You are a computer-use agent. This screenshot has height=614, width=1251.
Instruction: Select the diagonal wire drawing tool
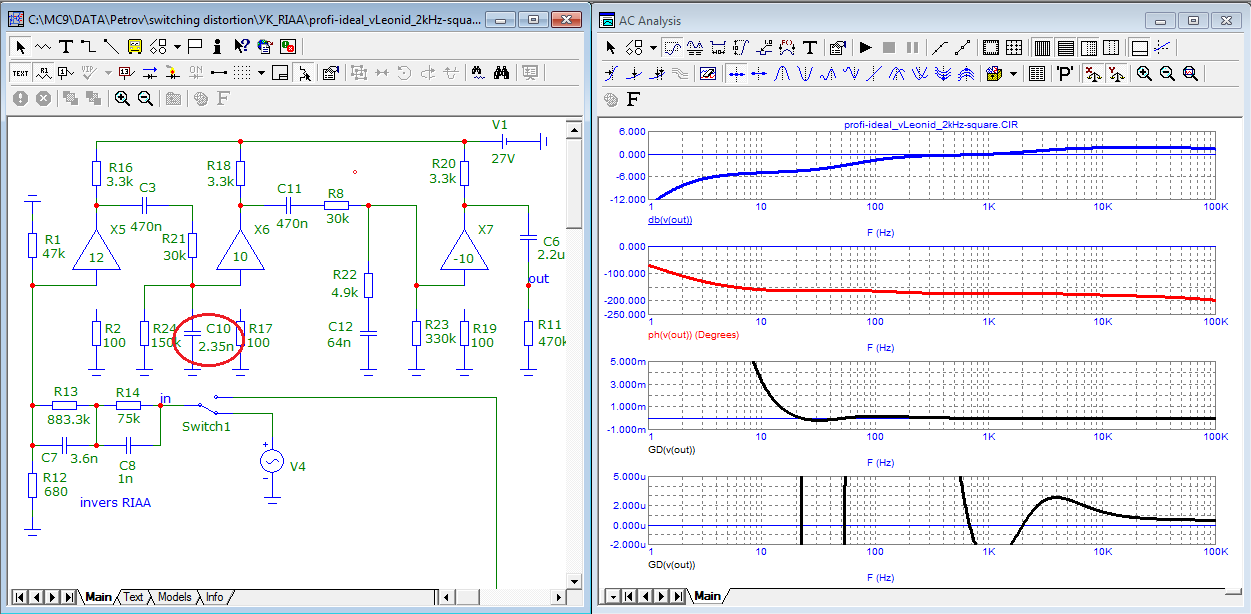pyautogui.click(x=110, y=46)
